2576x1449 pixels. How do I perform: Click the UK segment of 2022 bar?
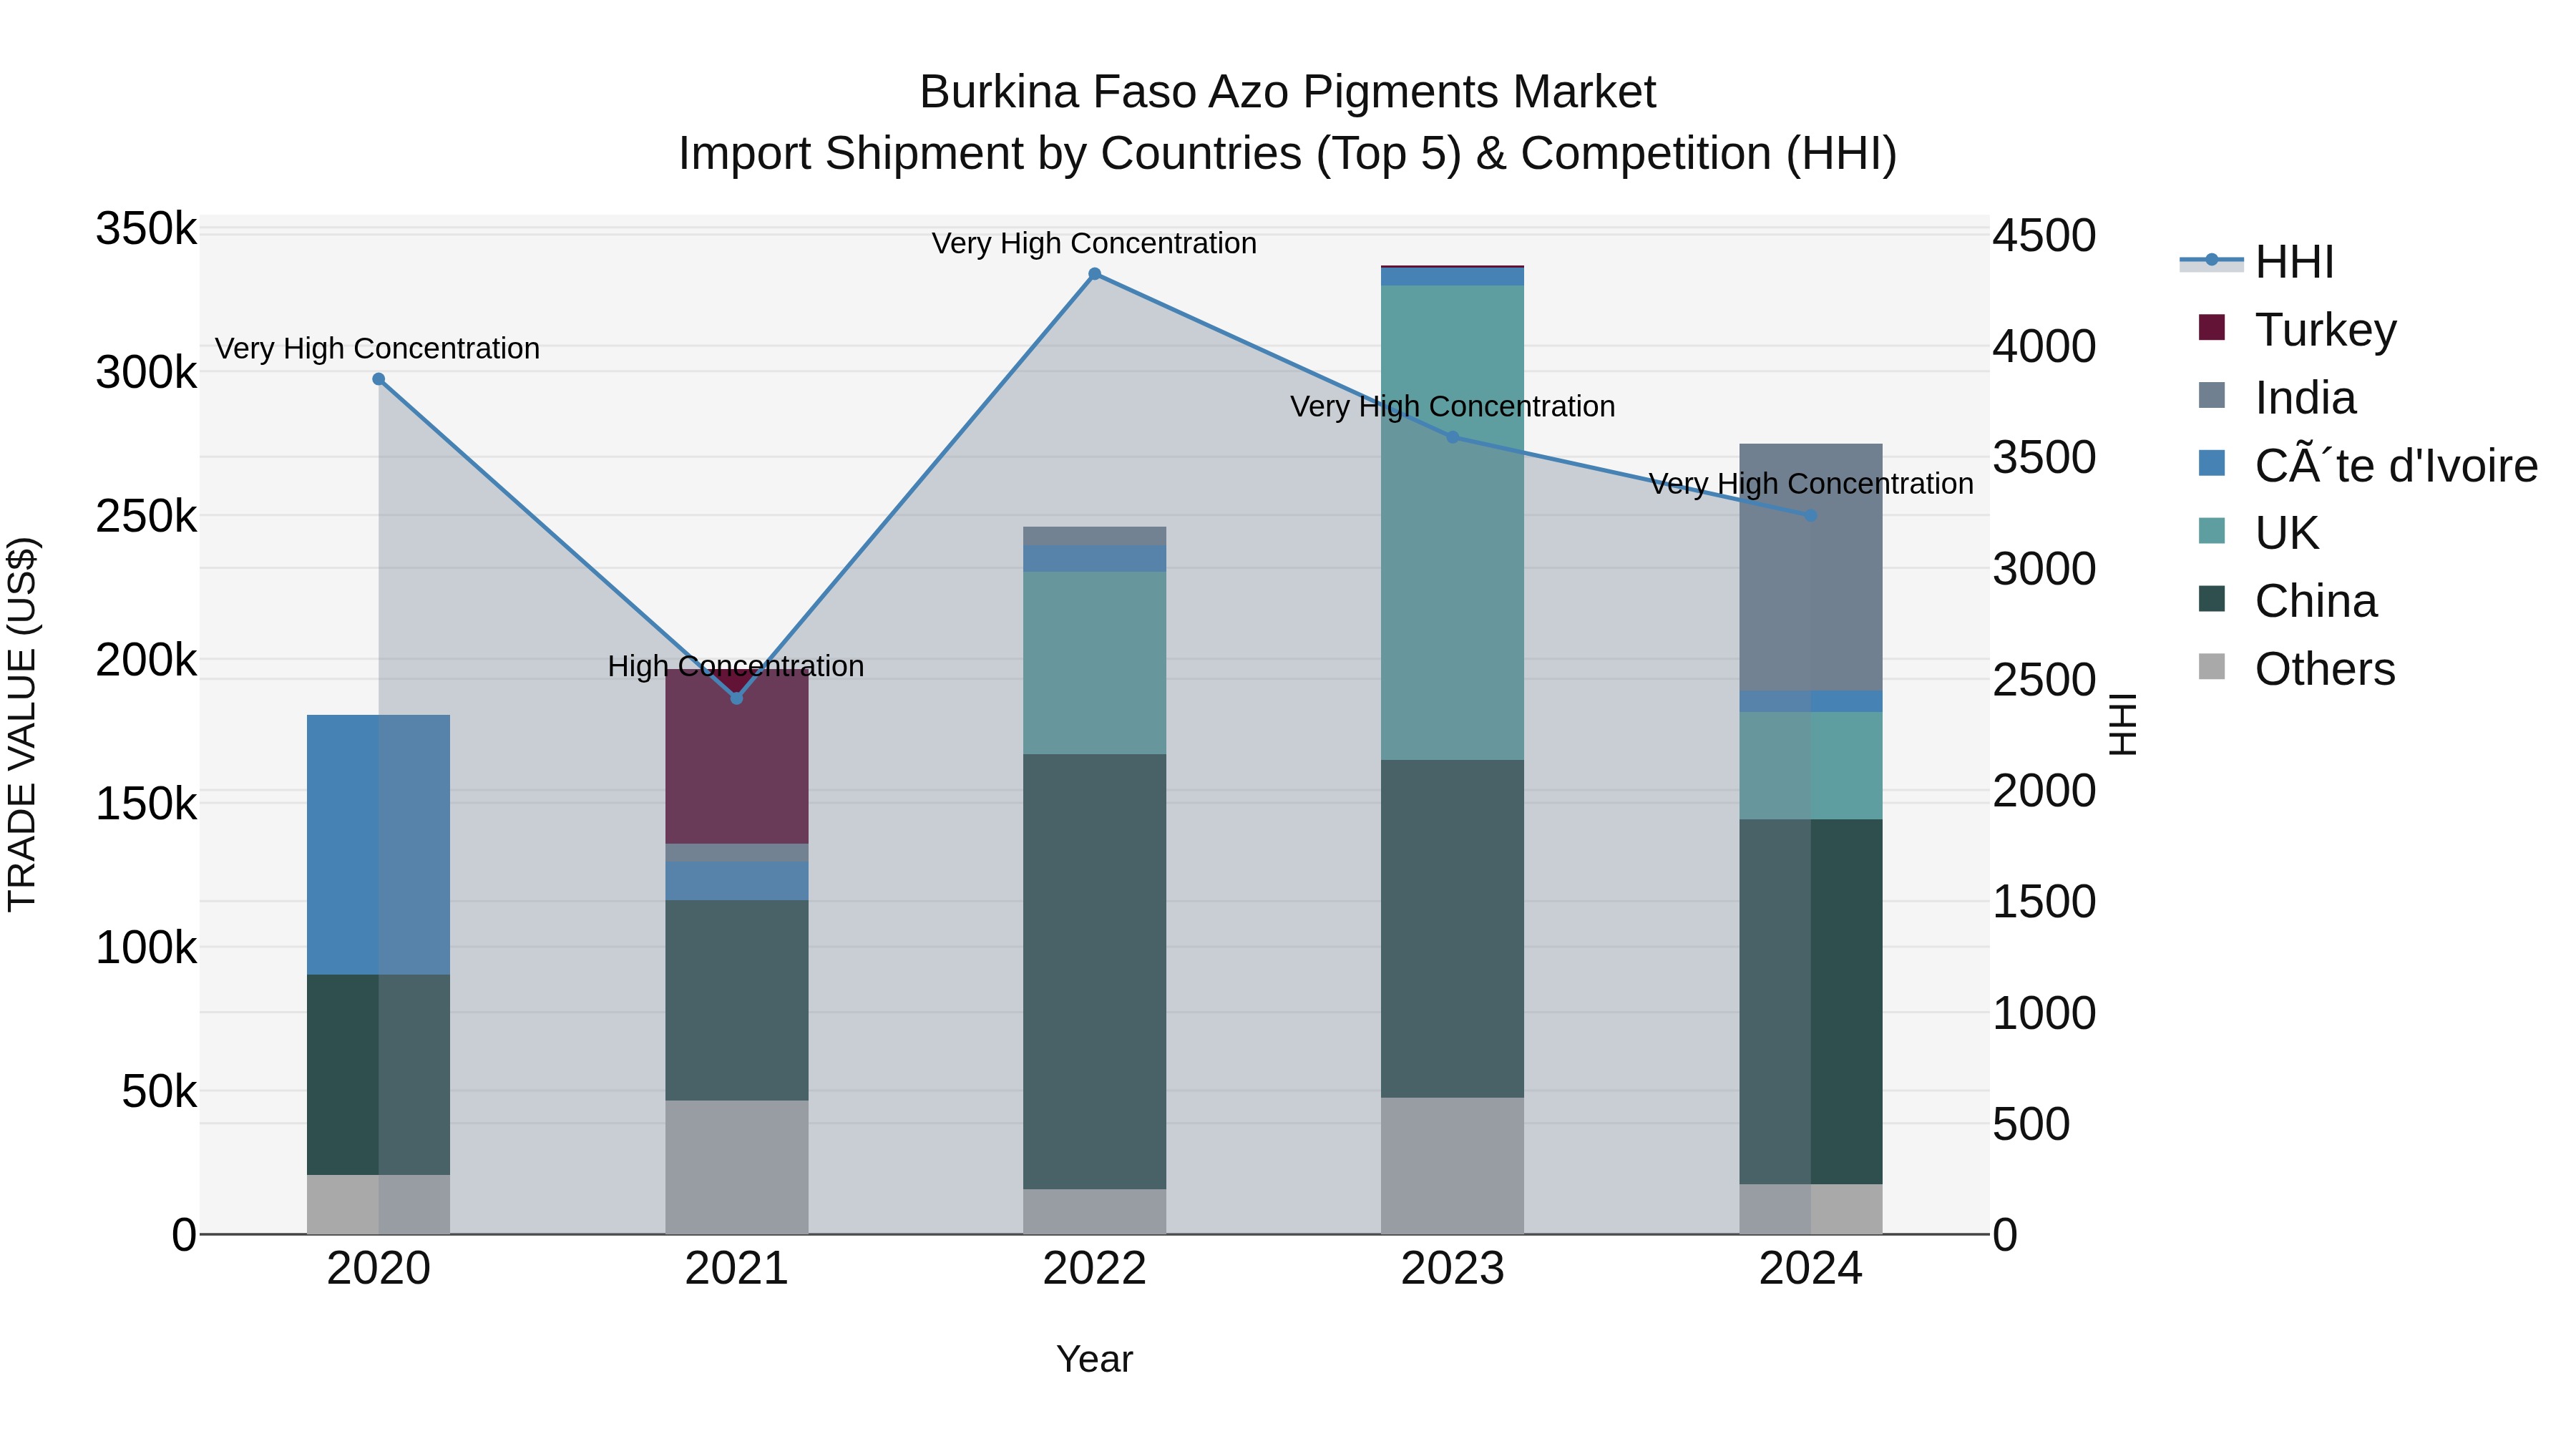tap(1095, 663)
